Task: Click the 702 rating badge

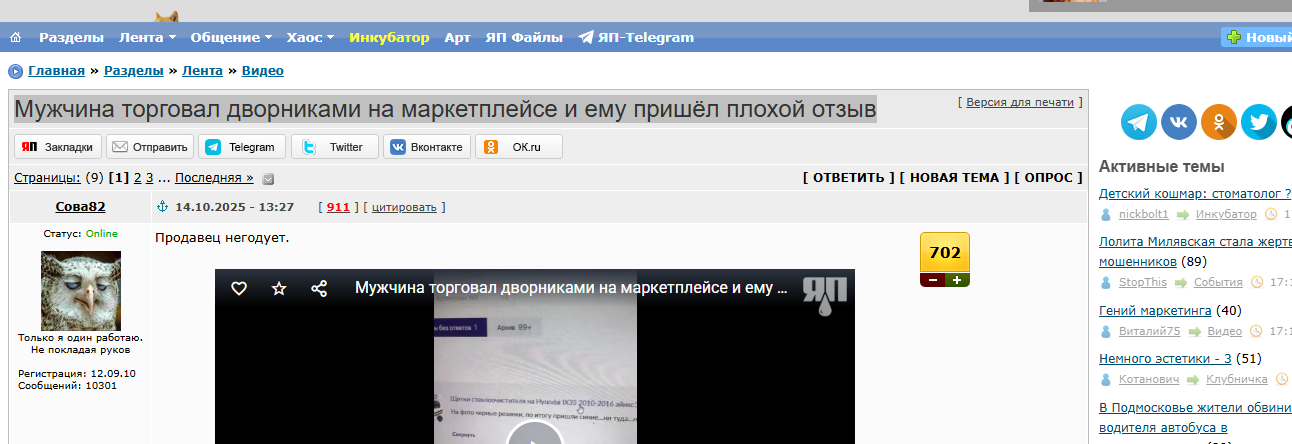Action: 945,253
